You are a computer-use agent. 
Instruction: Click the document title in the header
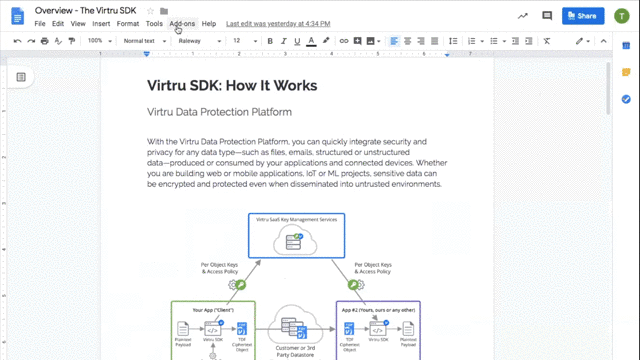click(85, 11)
